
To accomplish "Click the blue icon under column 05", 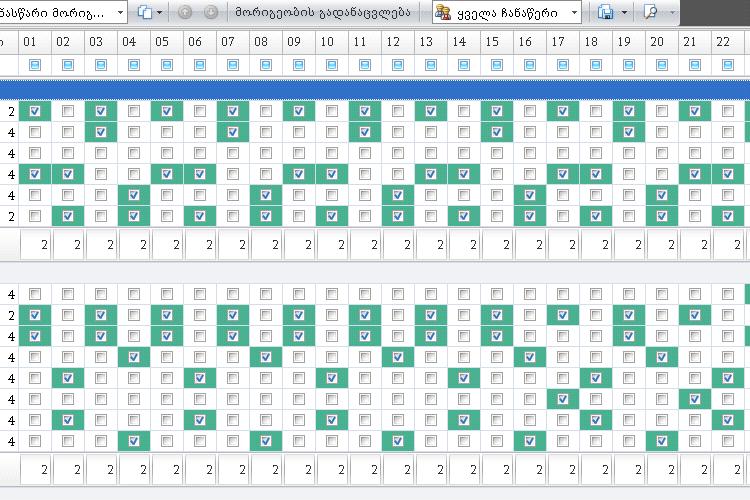I will pyautogui.click(x=167, y=65).
